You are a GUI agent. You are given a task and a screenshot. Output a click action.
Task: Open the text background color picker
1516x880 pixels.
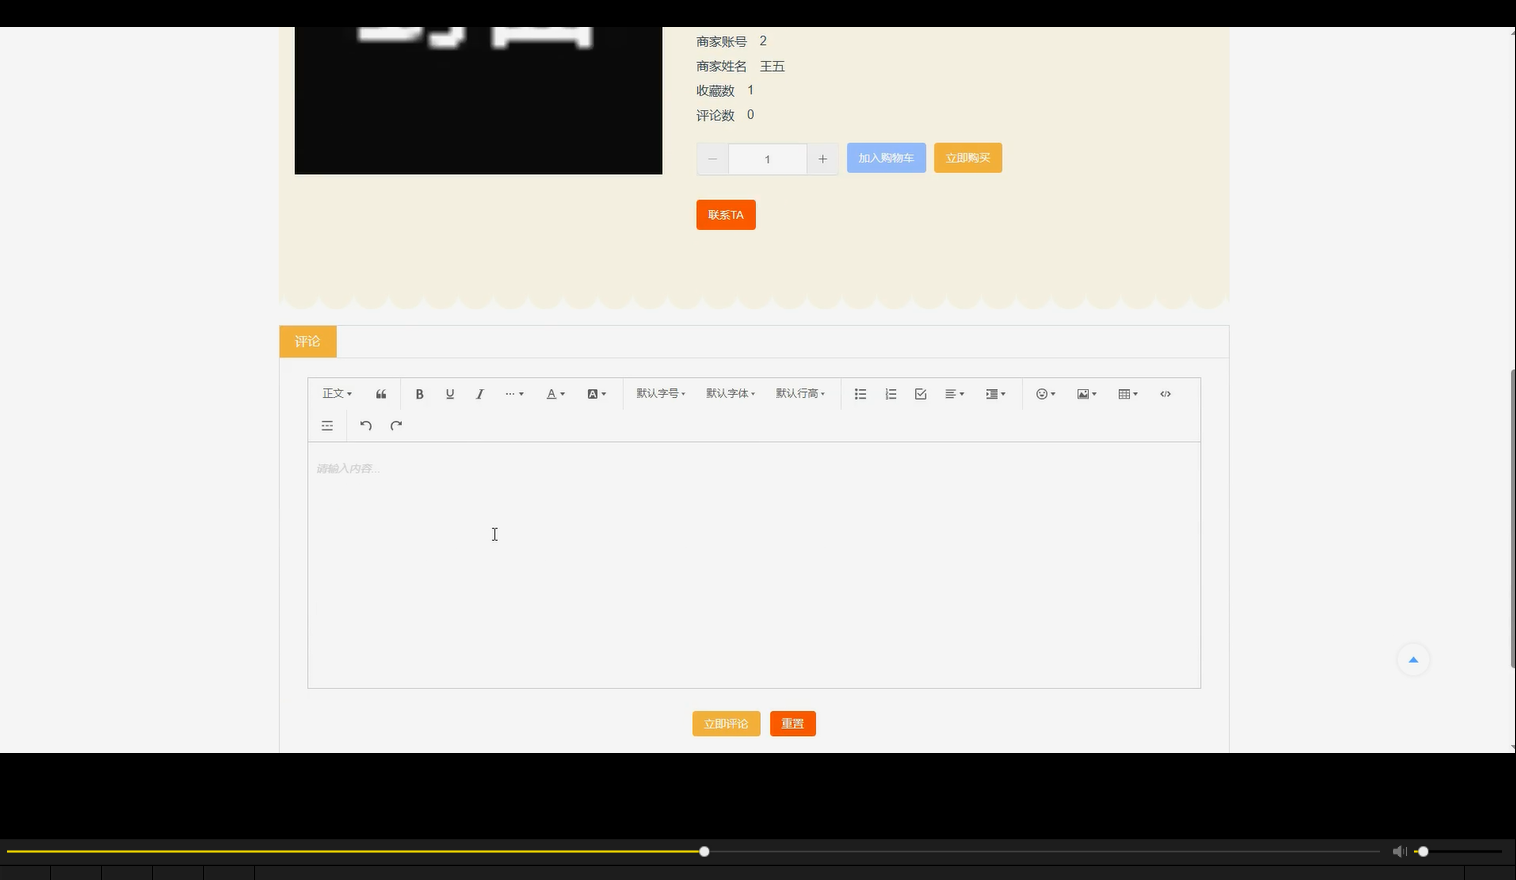596,394
